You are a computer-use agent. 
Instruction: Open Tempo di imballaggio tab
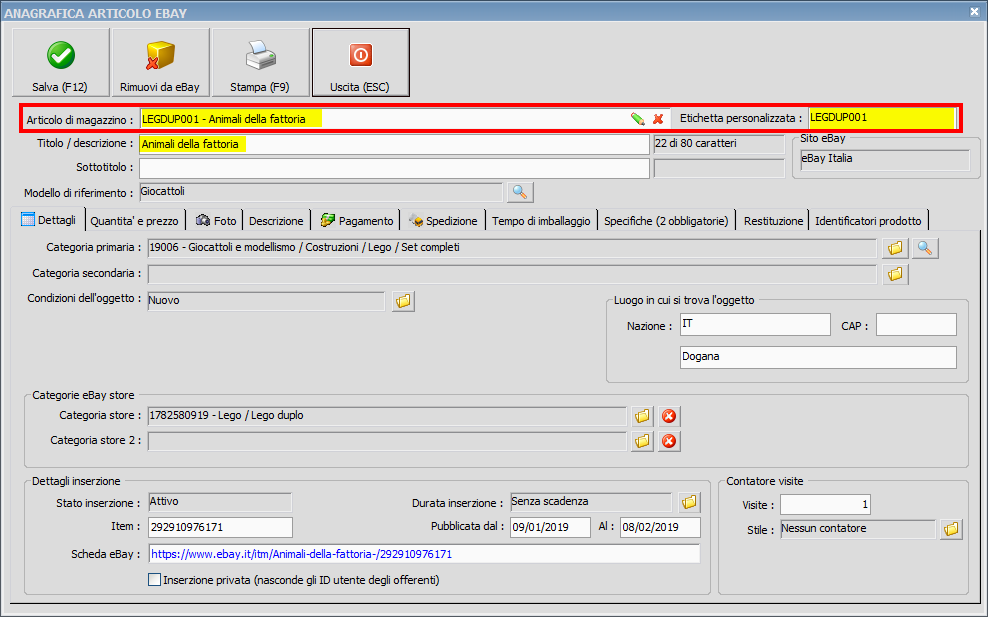(541, 221)
